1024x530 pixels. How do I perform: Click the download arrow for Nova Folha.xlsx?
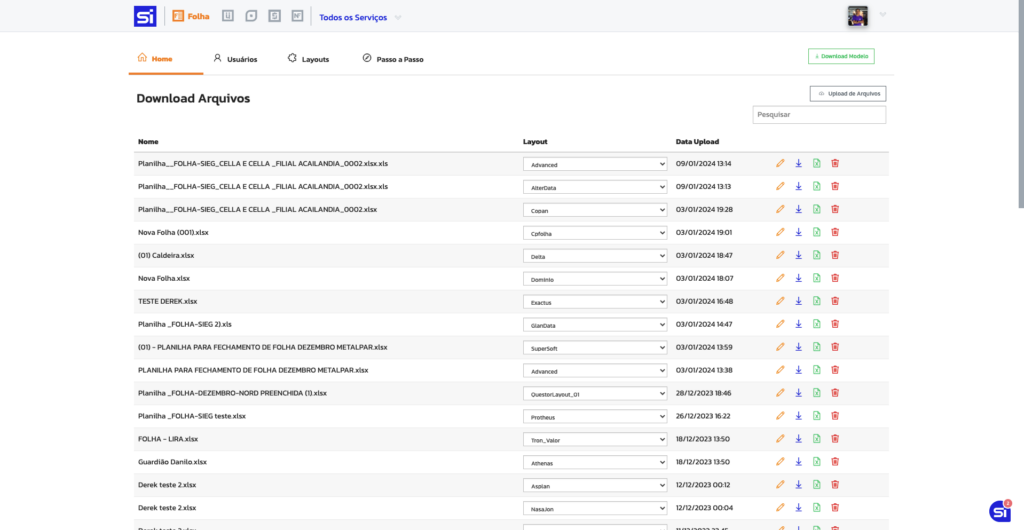point(798,278)
